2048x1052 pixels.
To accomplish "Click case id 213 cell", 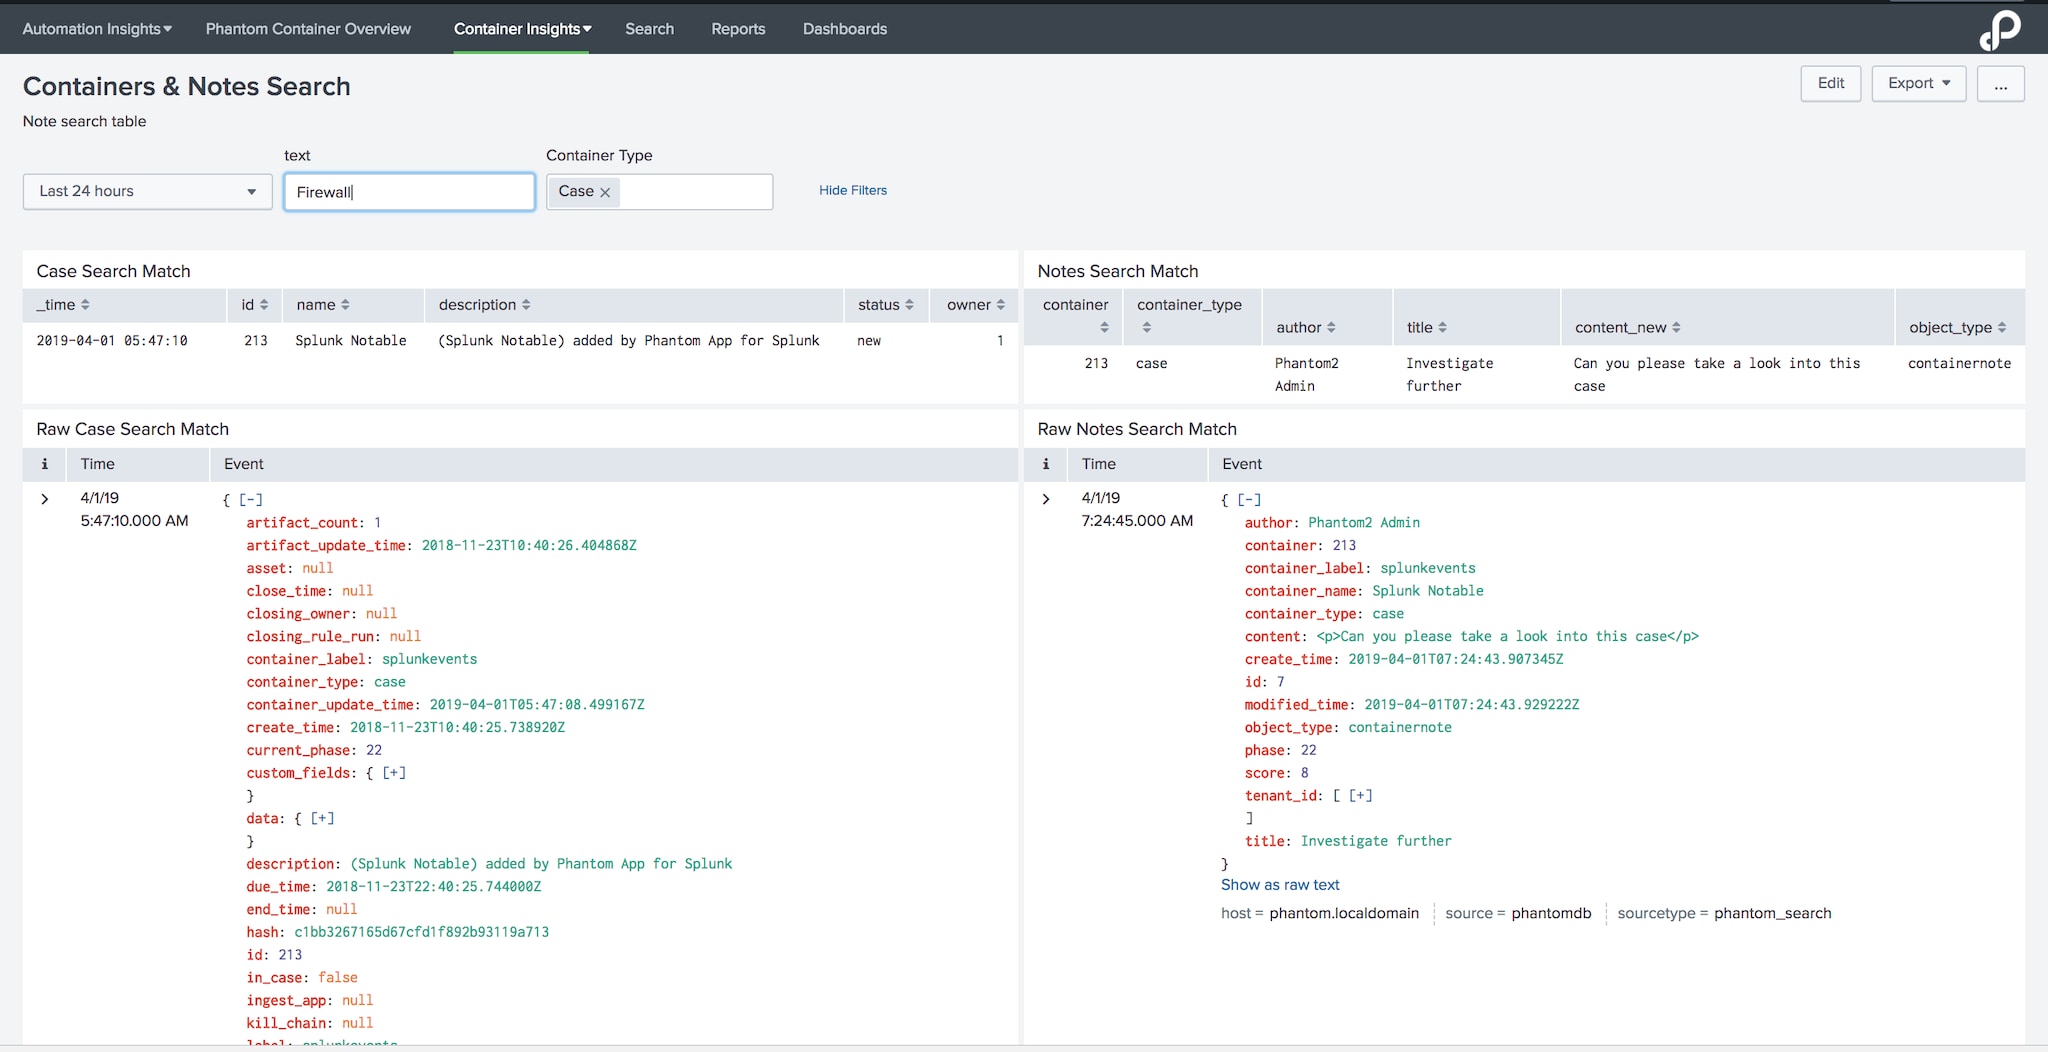I will point(256,341).
